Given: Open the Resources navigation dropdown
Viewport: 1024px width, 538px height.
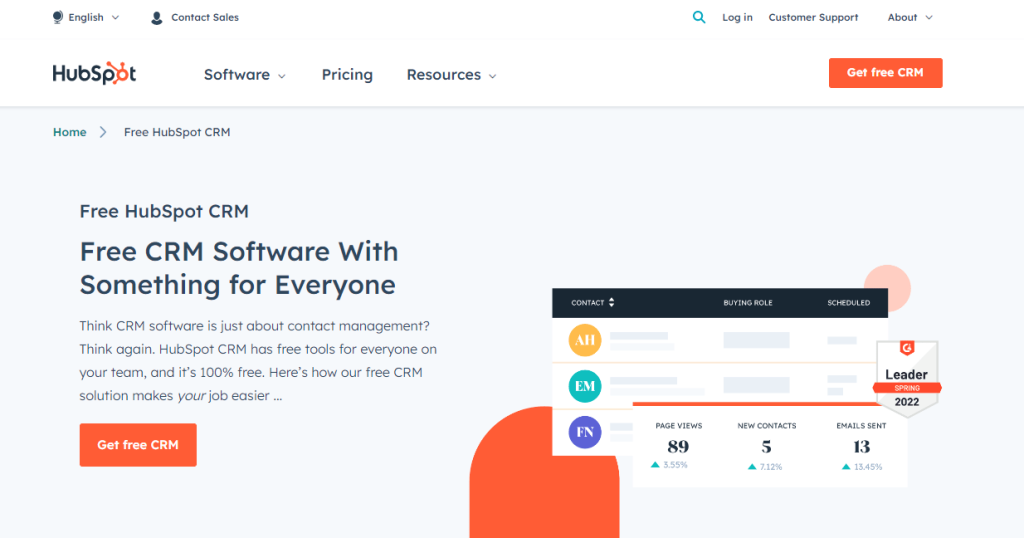Looking at the screenshot, I should (x=451, y=75).
